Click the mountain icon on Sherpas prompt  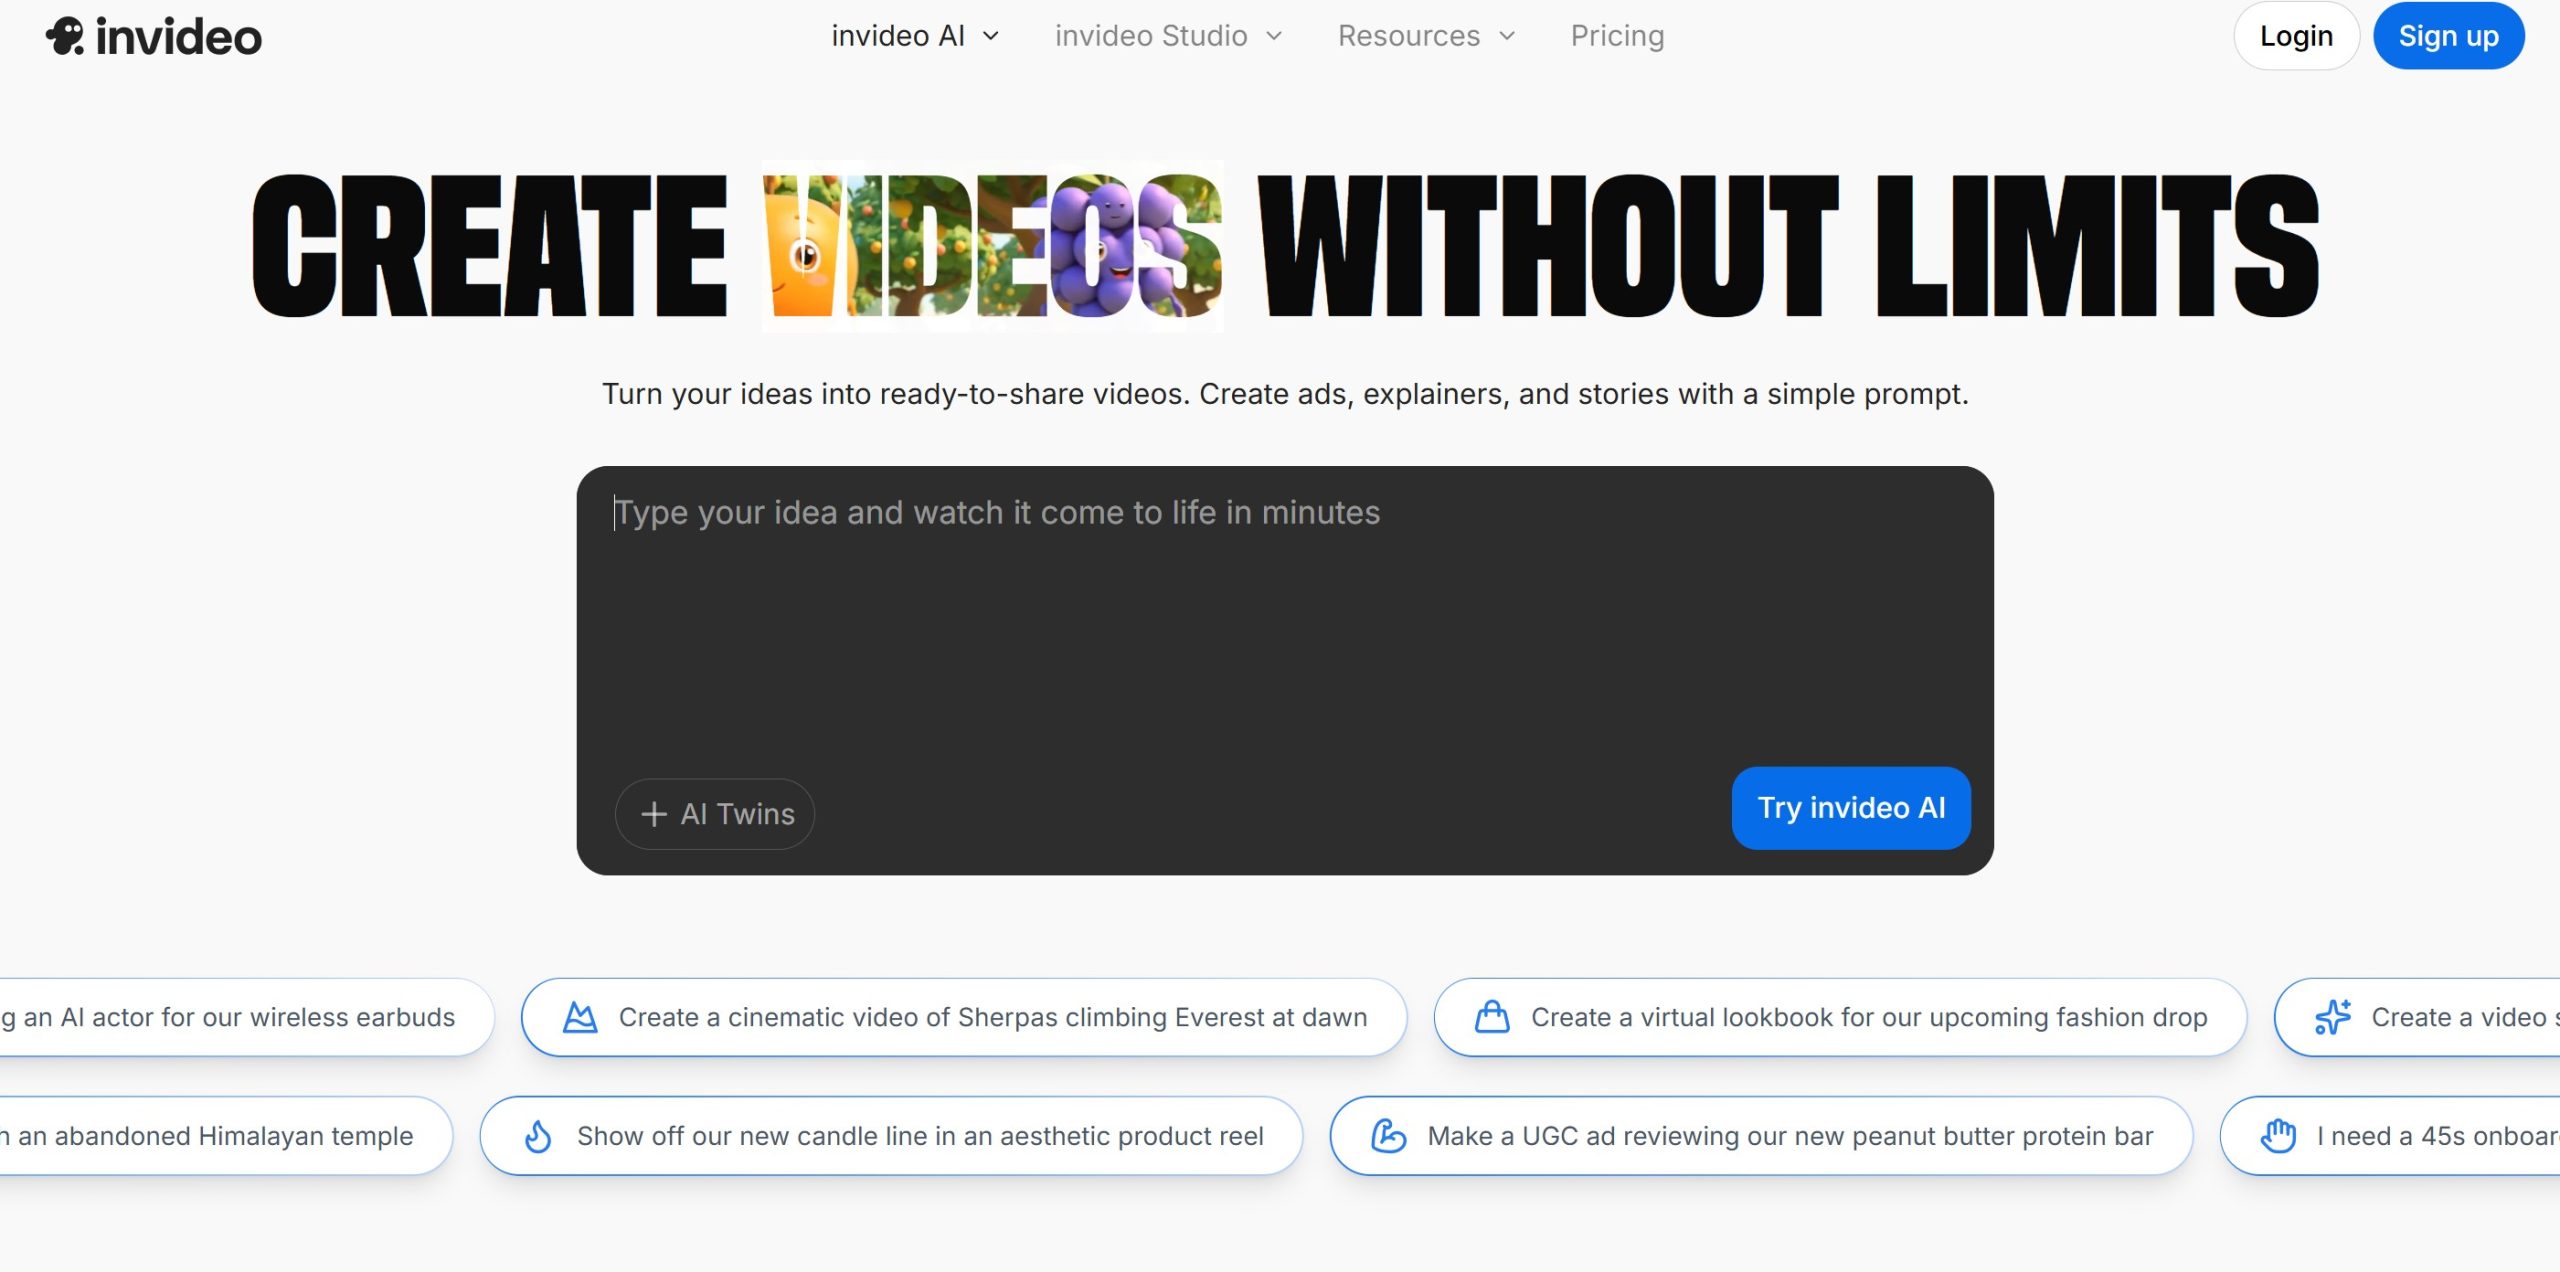coord(580,1017)
